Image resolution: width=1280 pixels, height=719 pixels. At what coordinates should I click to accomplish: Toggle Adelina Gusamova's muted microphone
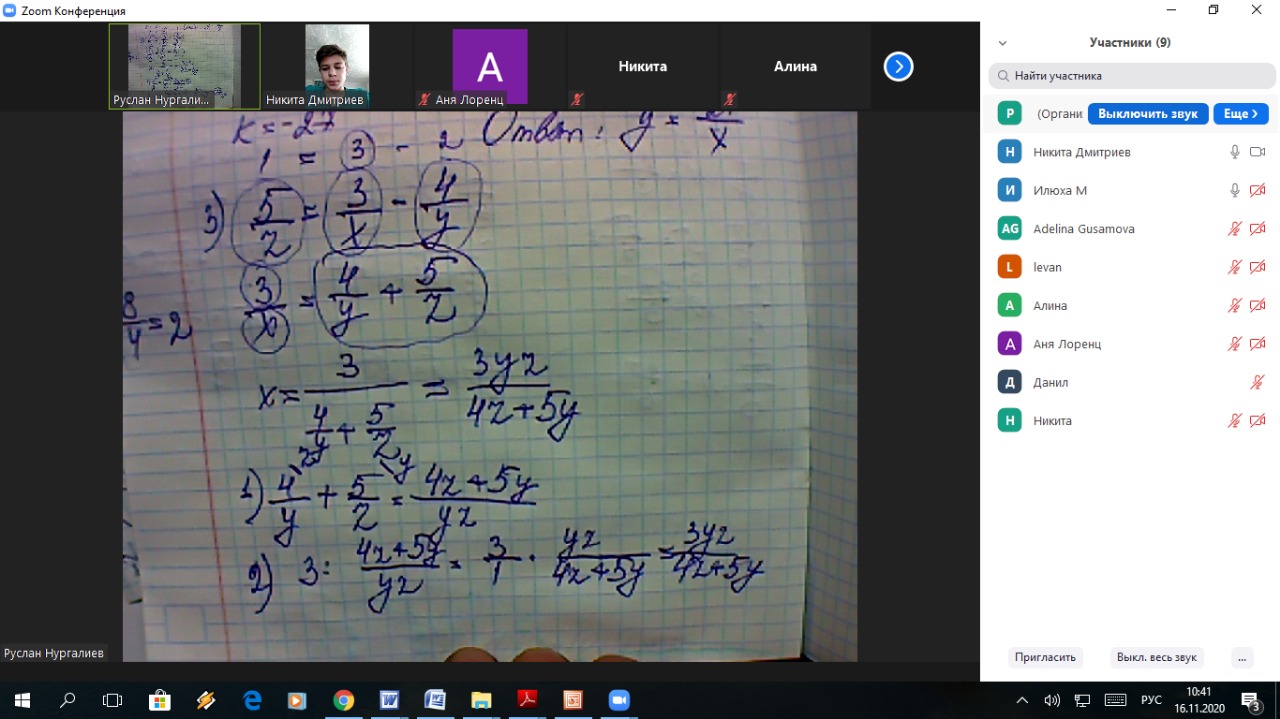click(1235, 229)
